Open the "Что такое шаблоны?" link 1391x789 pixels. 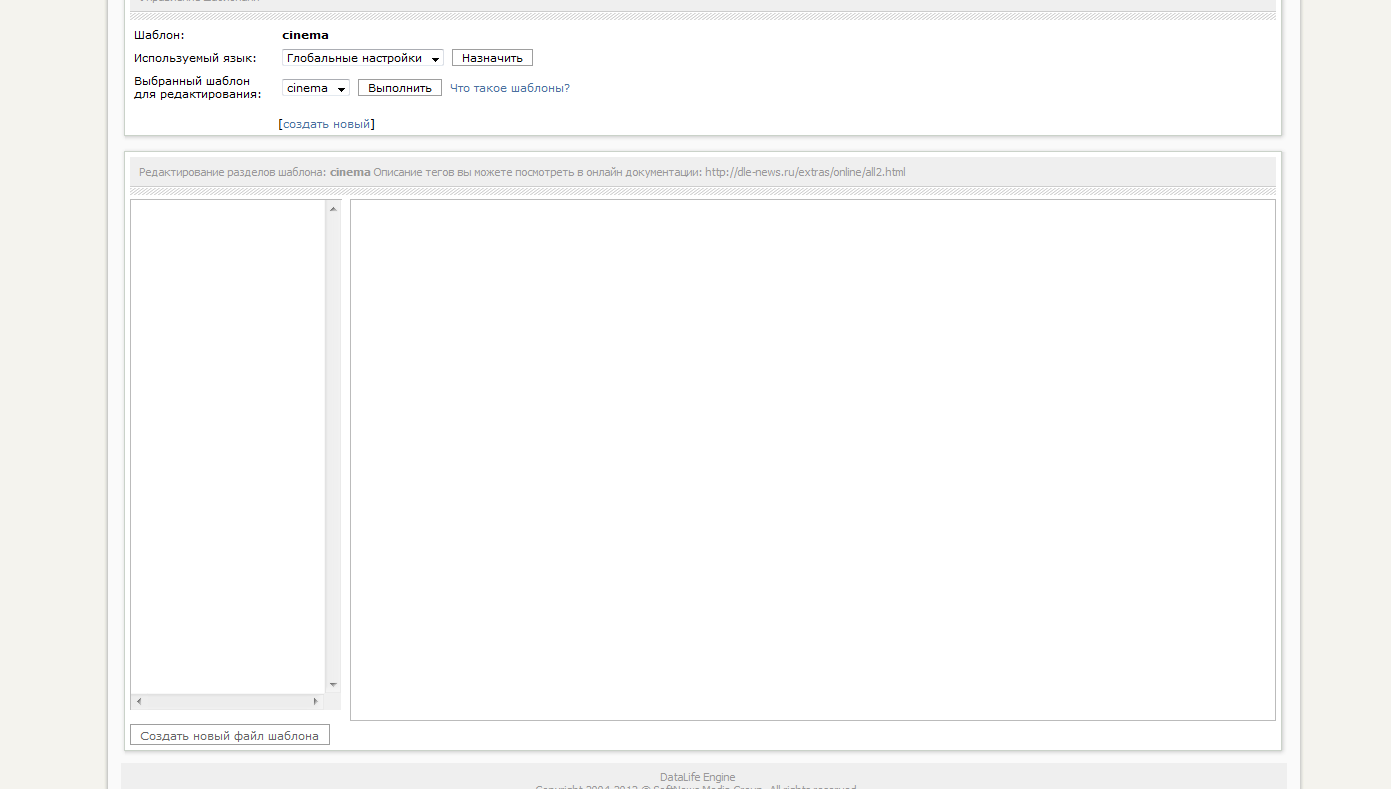510,88
